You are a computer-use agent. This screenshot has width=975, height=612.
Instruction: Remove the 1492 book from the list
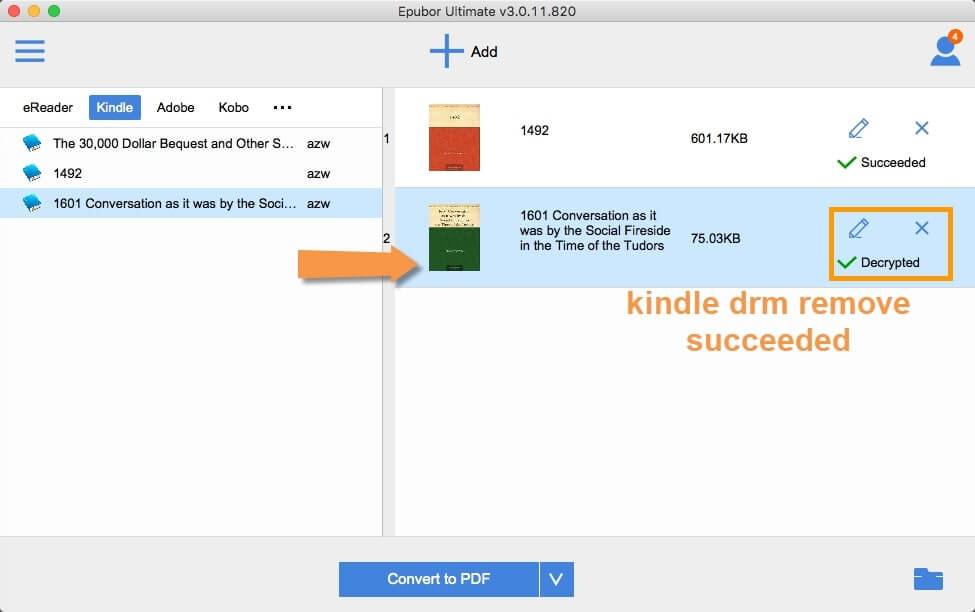pyautogui.click(x=922, y=128)
